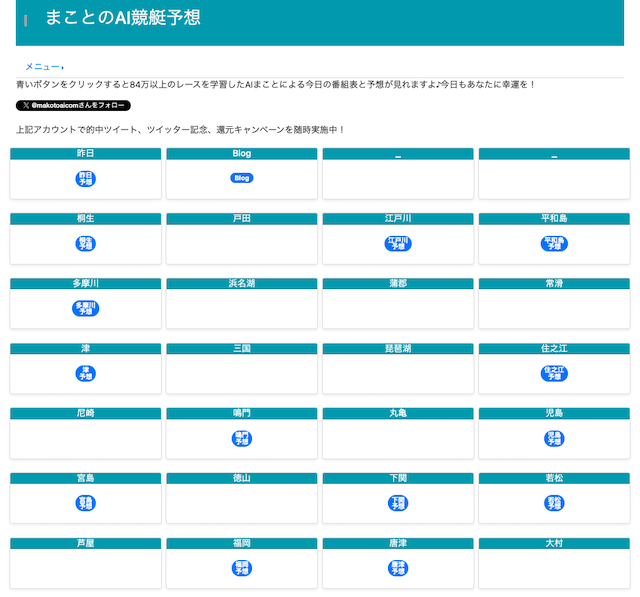Click the 下関 card header

398,478
